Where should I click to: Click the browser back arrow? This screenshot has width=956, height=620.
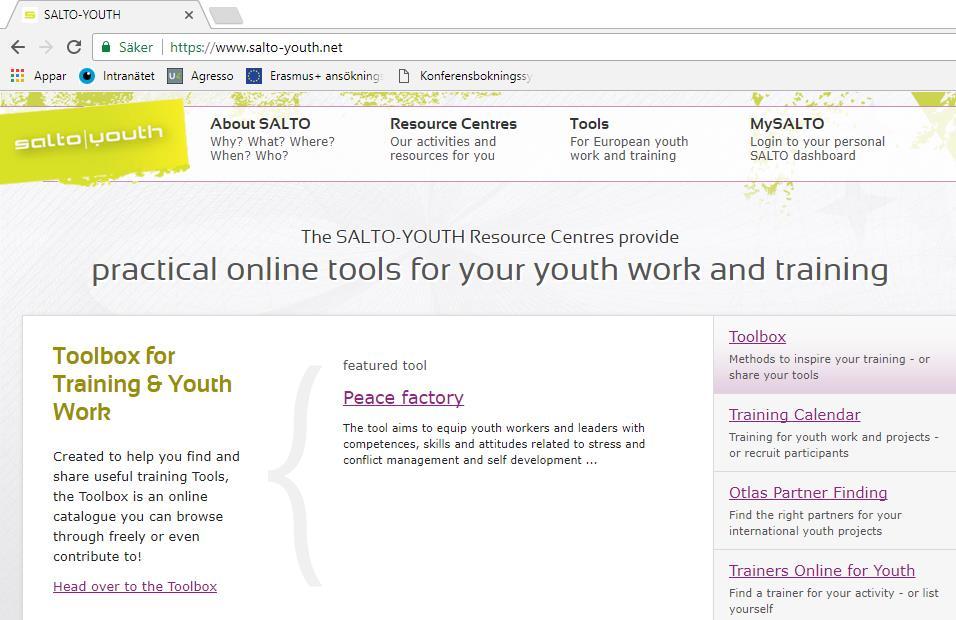point(18,47)
